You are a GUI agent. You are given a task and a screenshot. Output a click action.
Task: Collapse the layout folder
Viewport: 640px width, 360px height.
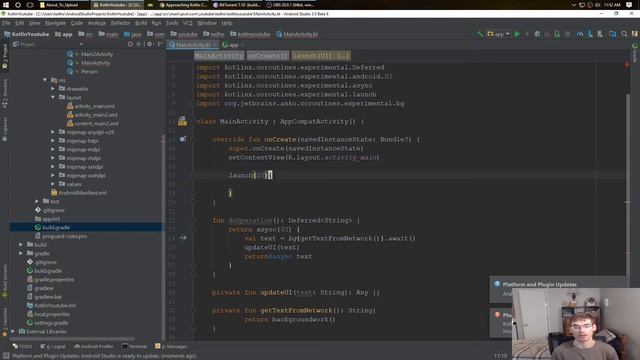(x=53, y=97)
